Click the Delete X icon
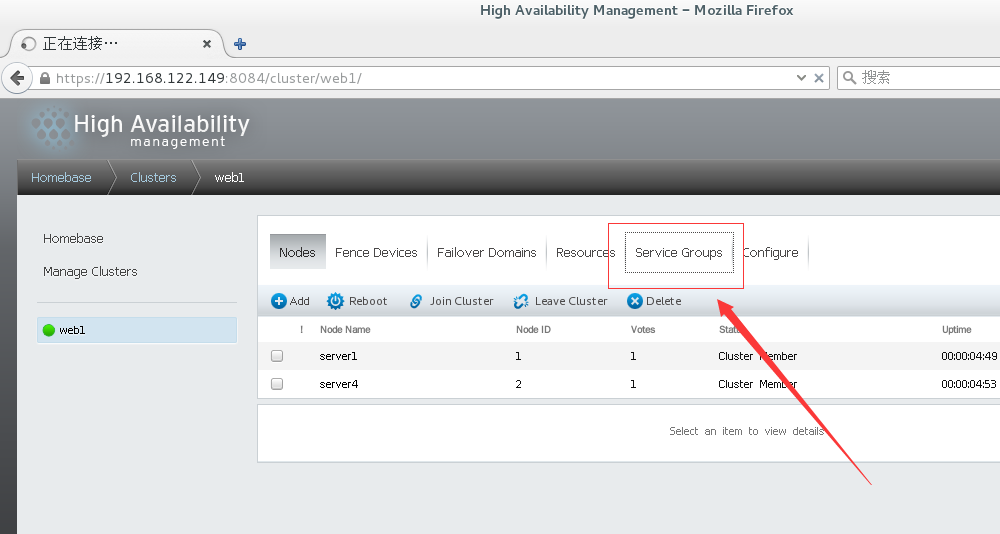Image resolution: width=1000 pixels, height=534 pixels. point(634,301)
